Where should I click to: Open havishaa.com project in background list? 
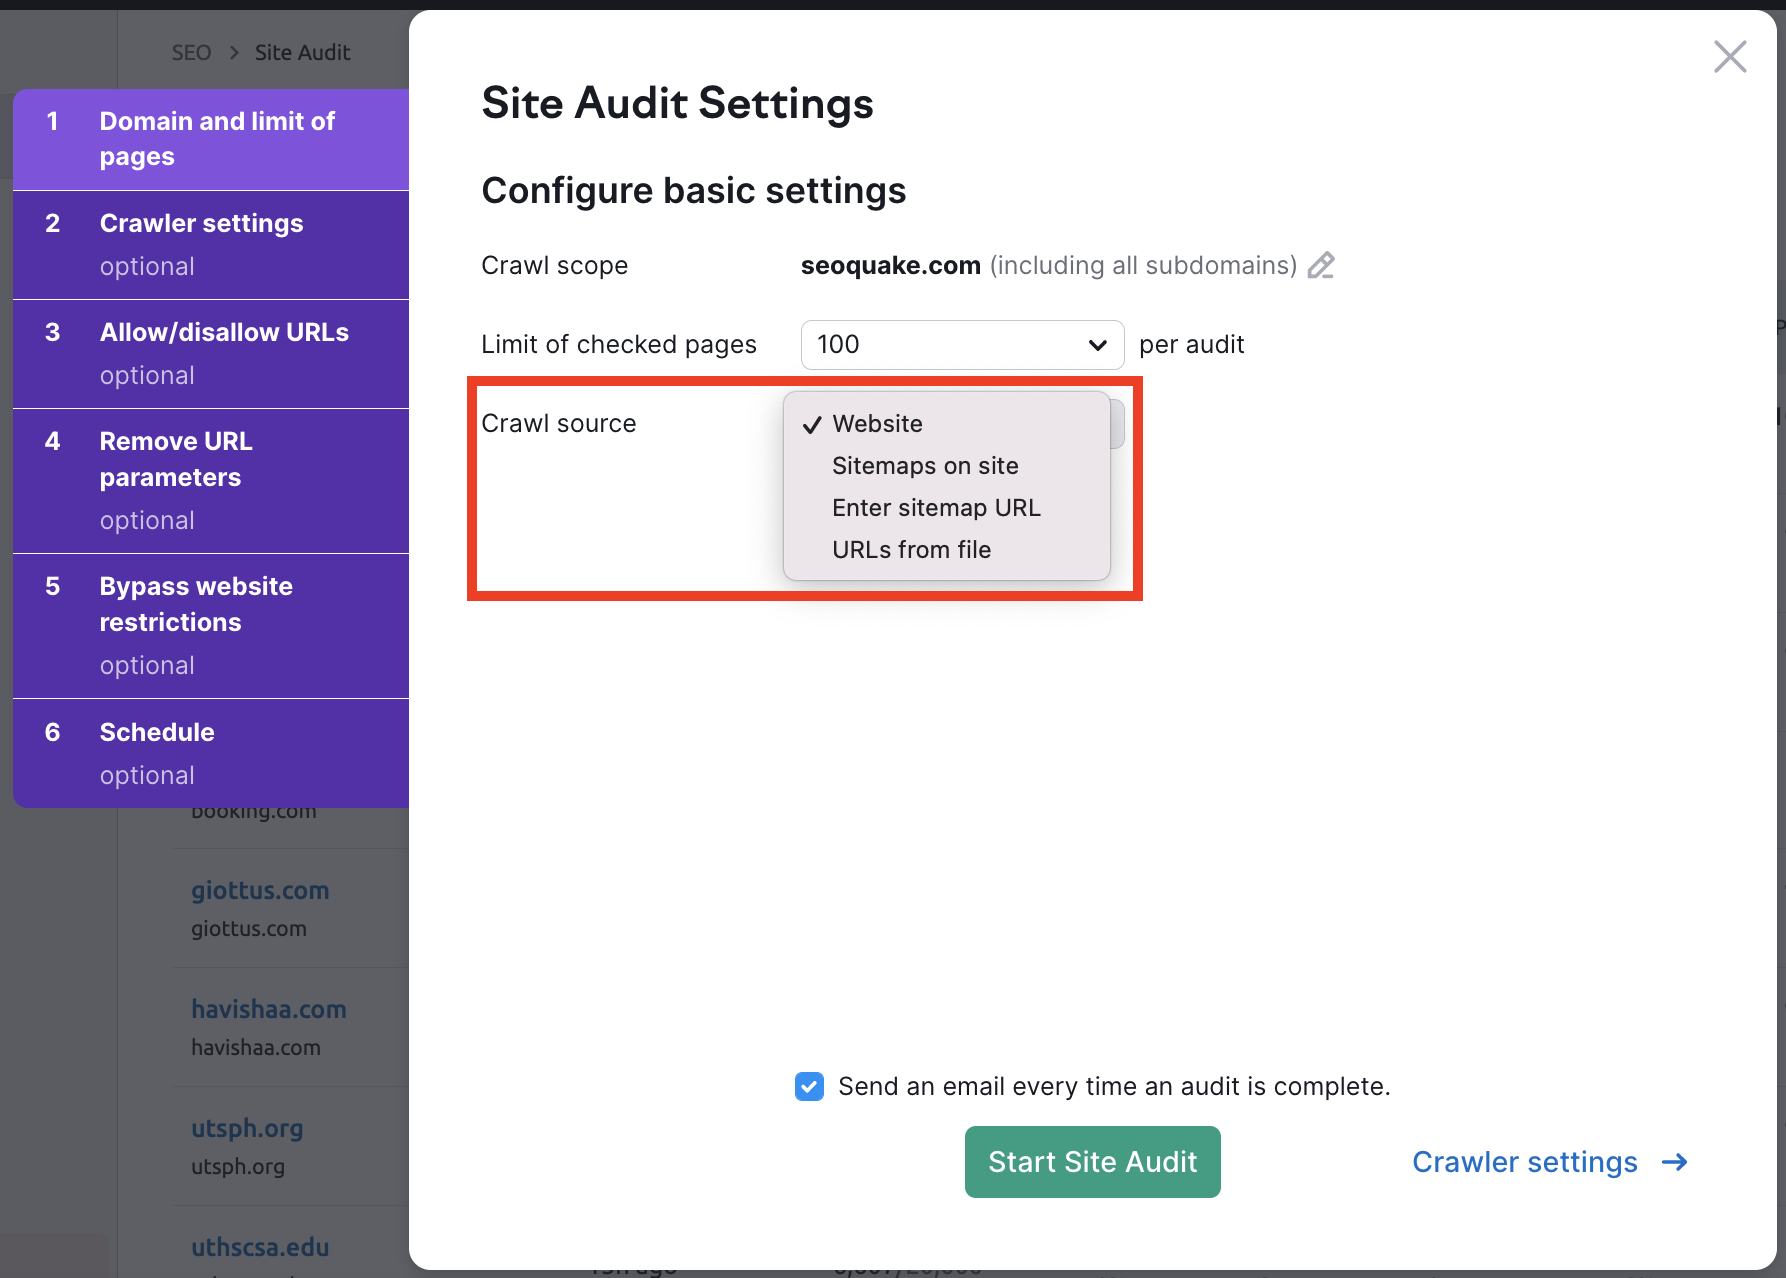[269, 1009]
